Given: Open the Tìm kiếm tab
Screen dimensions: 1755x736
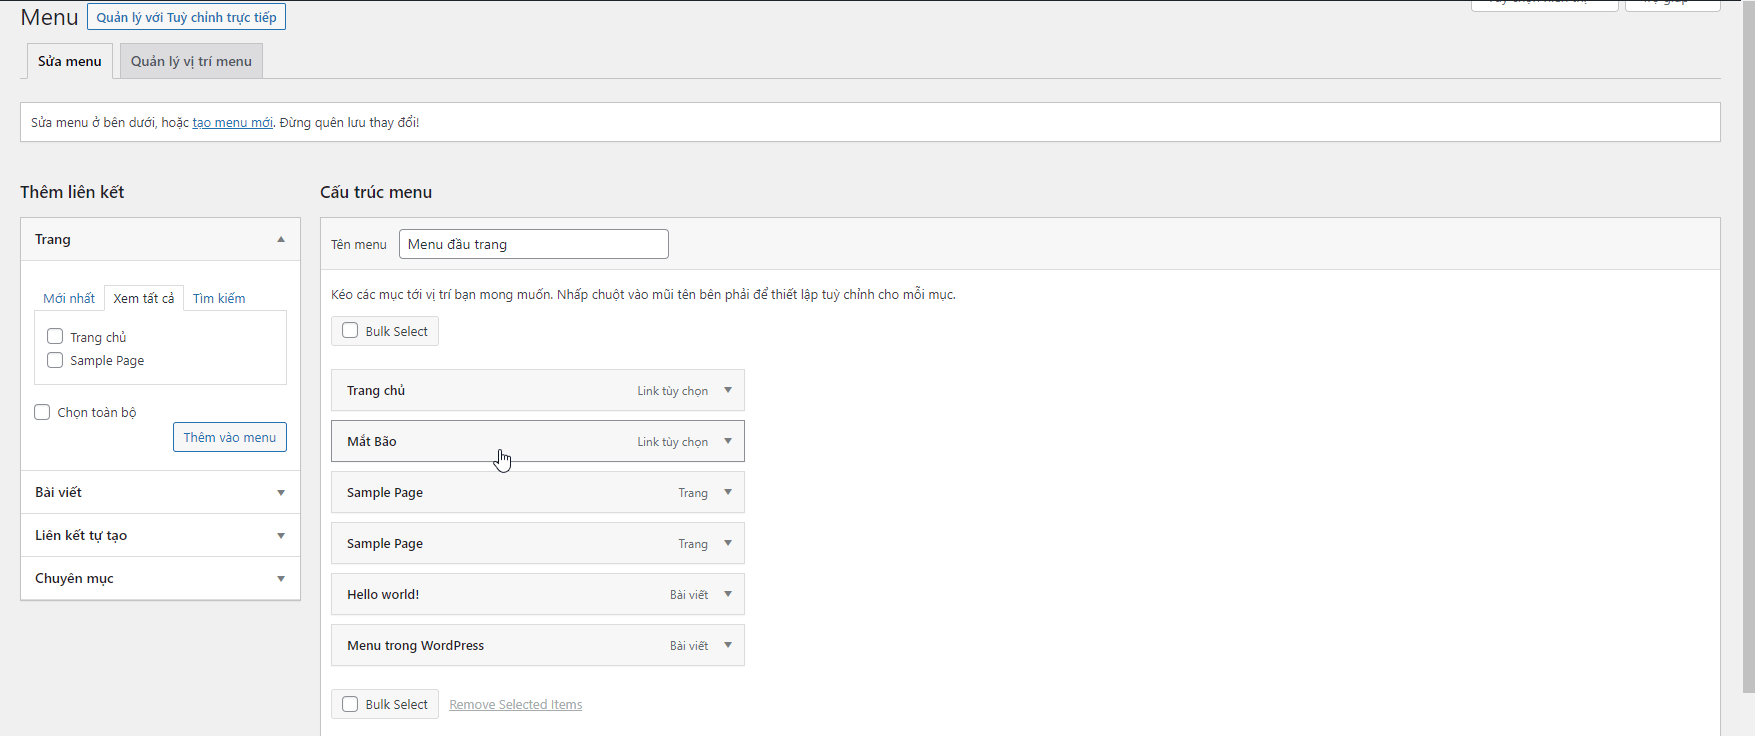Looking at the screenshot, I should coord(219,298).
